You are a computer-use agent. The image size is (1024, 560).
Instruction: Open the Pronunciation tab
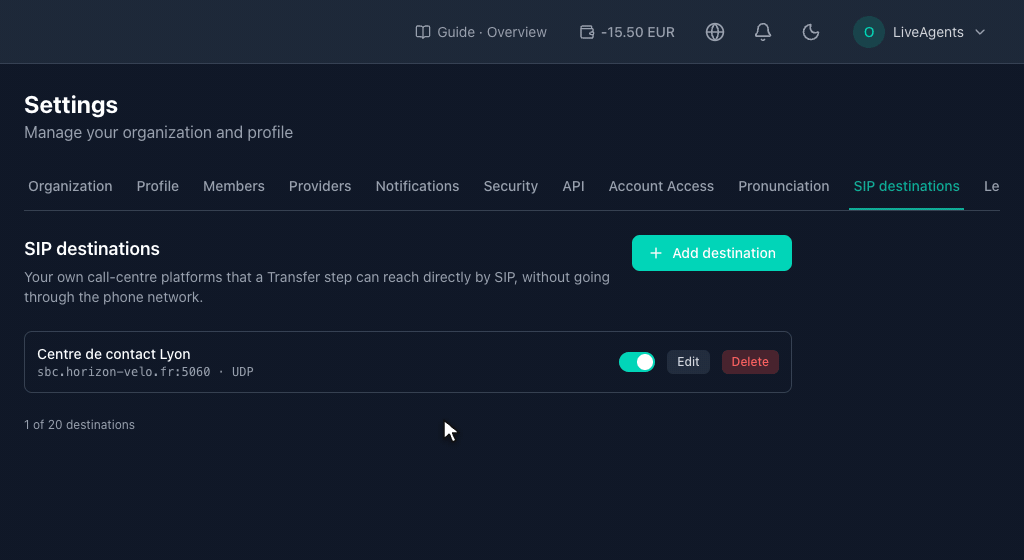coord(784,187)
